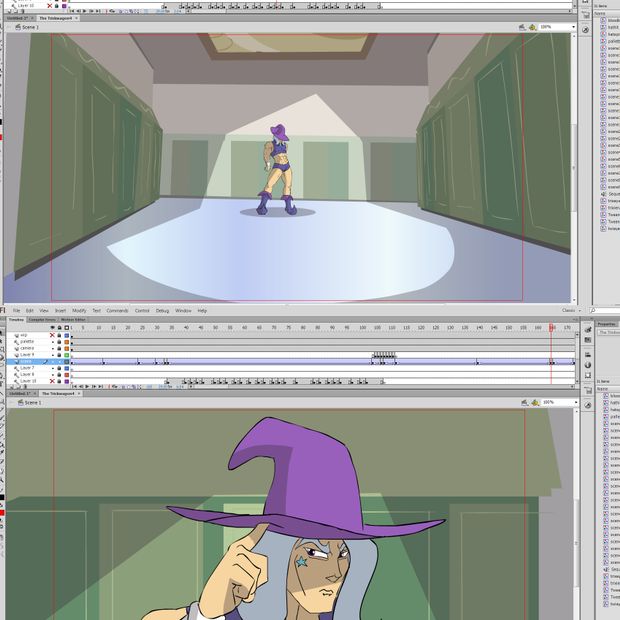
Task: Open the Window menu
Action: point(183,311)
